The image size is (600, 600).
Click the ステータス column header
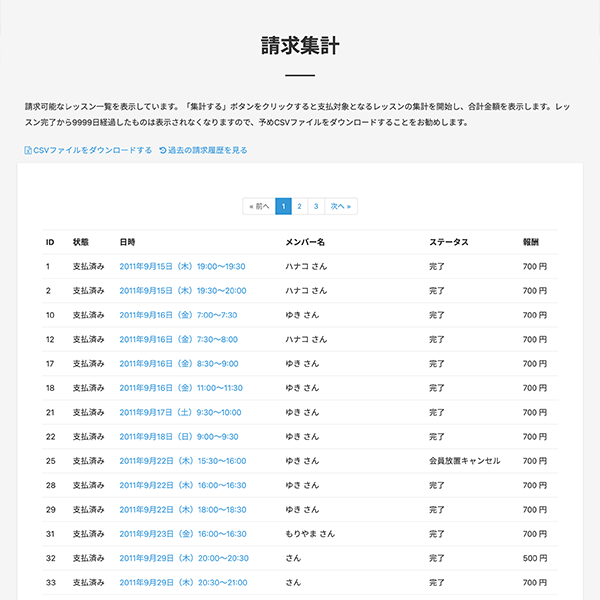coord(449,242)
